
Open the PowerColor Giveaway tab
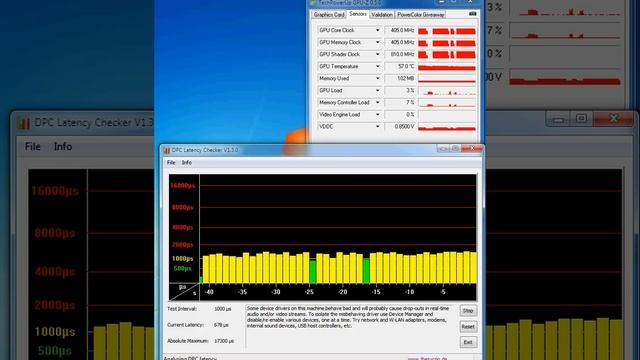(x=420, y=15)
